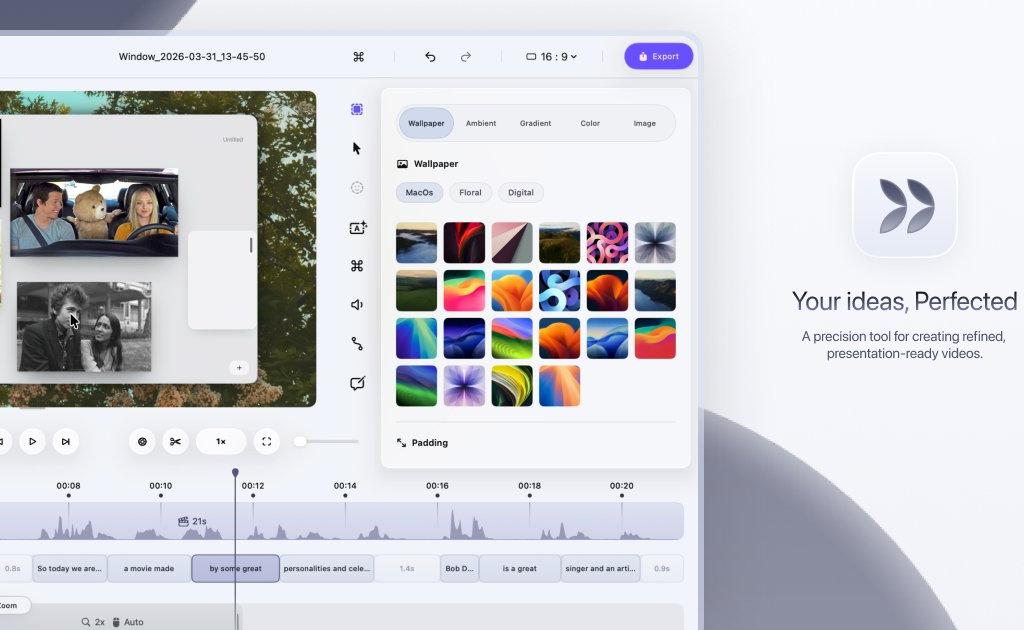Image resolution: width=1024 pixels, height=630 pixels.
Task: Select the 'by some great' caption segment
Action: (235, 569)
